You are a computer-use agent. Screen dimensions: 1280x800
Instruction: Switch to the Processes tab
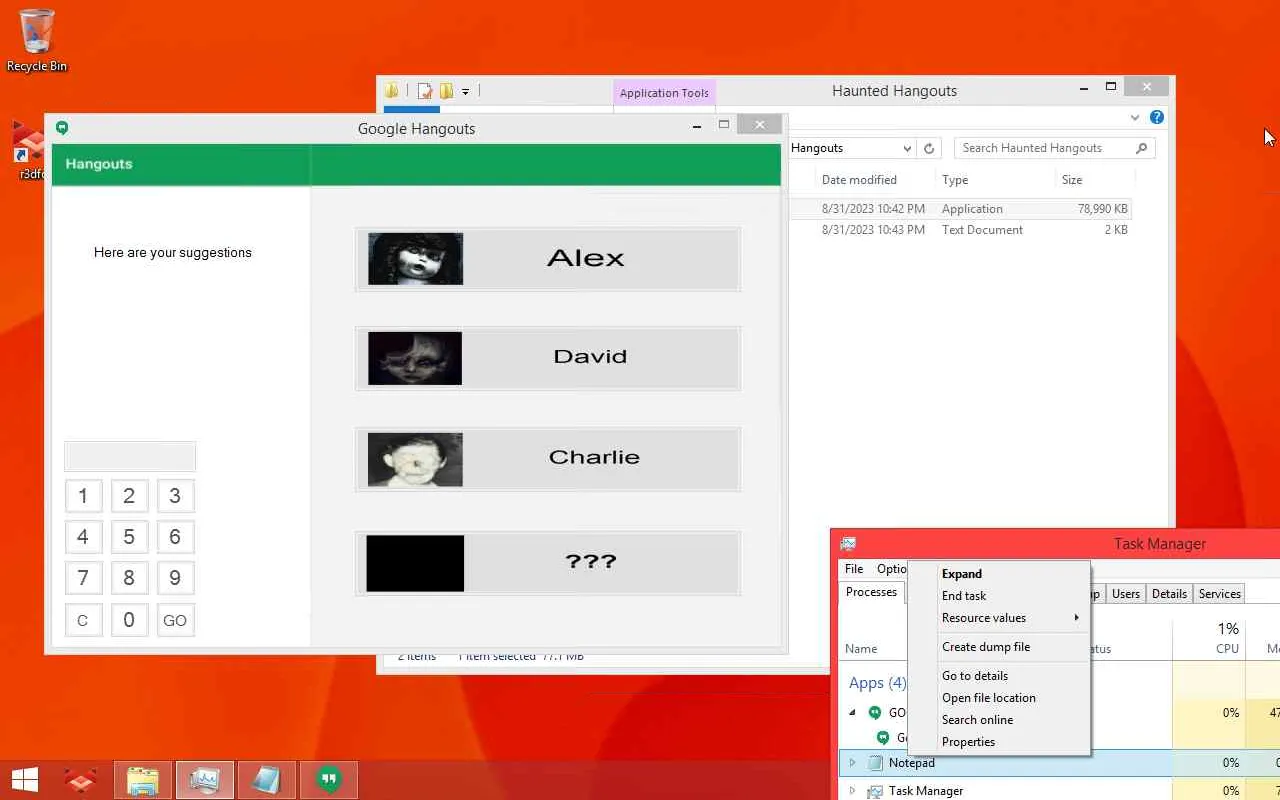pos(871,592)
